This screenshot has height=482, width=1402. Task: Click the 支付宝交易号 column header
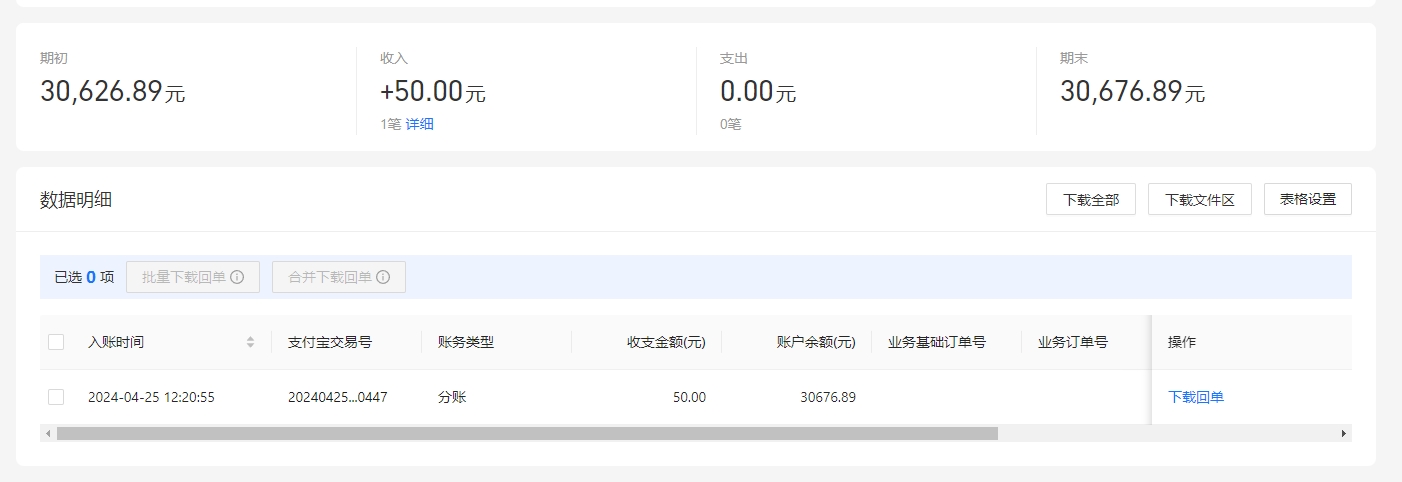pyautogui.click(x=330, y=342)
